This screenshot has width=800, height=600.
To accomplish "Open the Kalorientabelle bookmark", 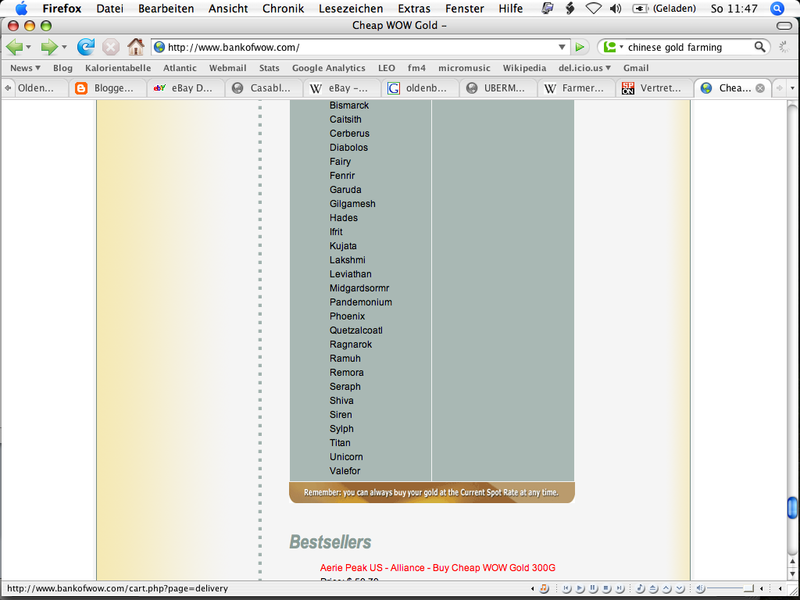I will [x=118, y=68].
